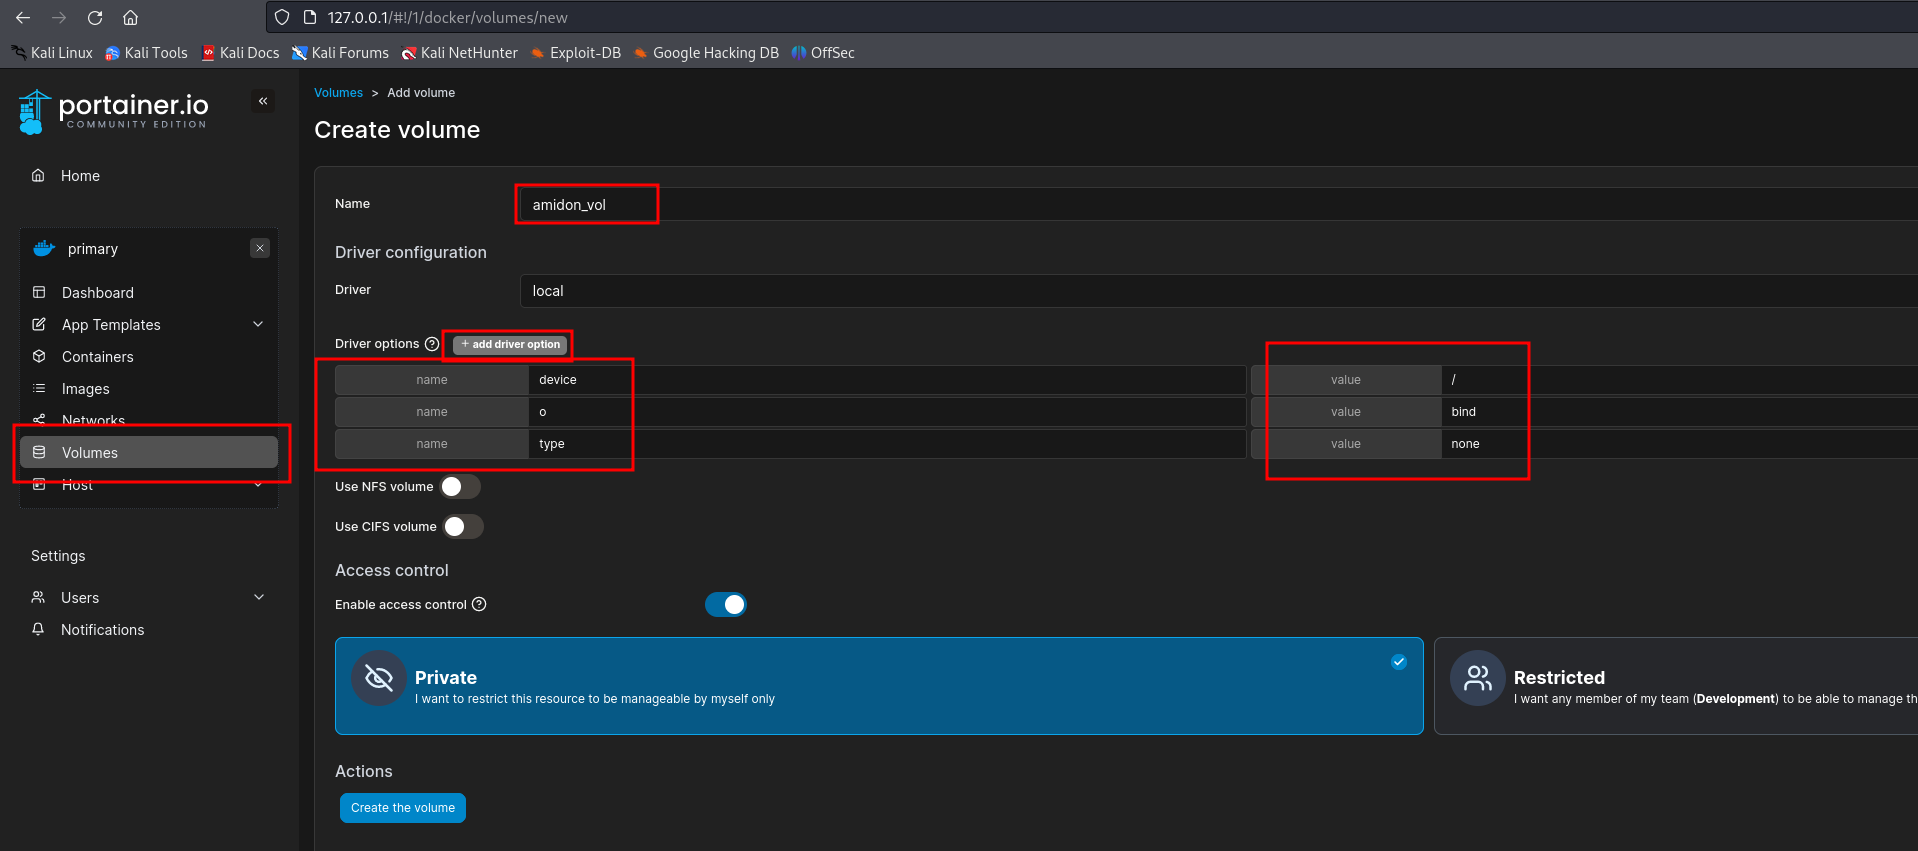Viewport: 1918px width, 851px height.
Task: Click the value field containing bind
Action: point(1680,412)
